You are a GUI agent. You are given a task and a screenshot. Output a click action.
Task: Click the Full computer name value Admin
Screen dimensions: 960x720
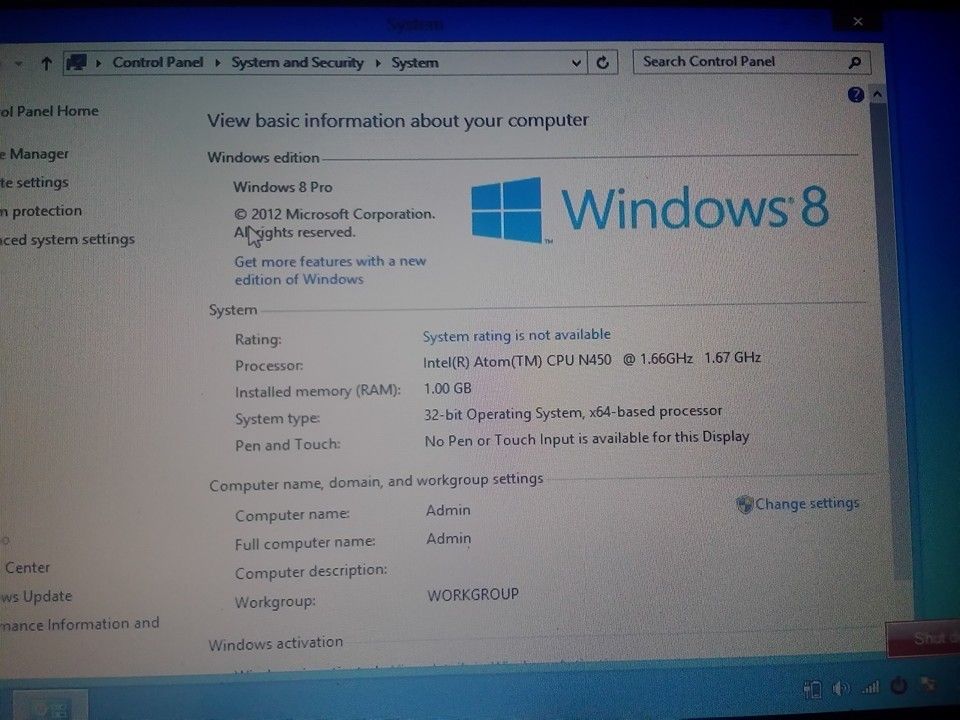tap(449, 539)
